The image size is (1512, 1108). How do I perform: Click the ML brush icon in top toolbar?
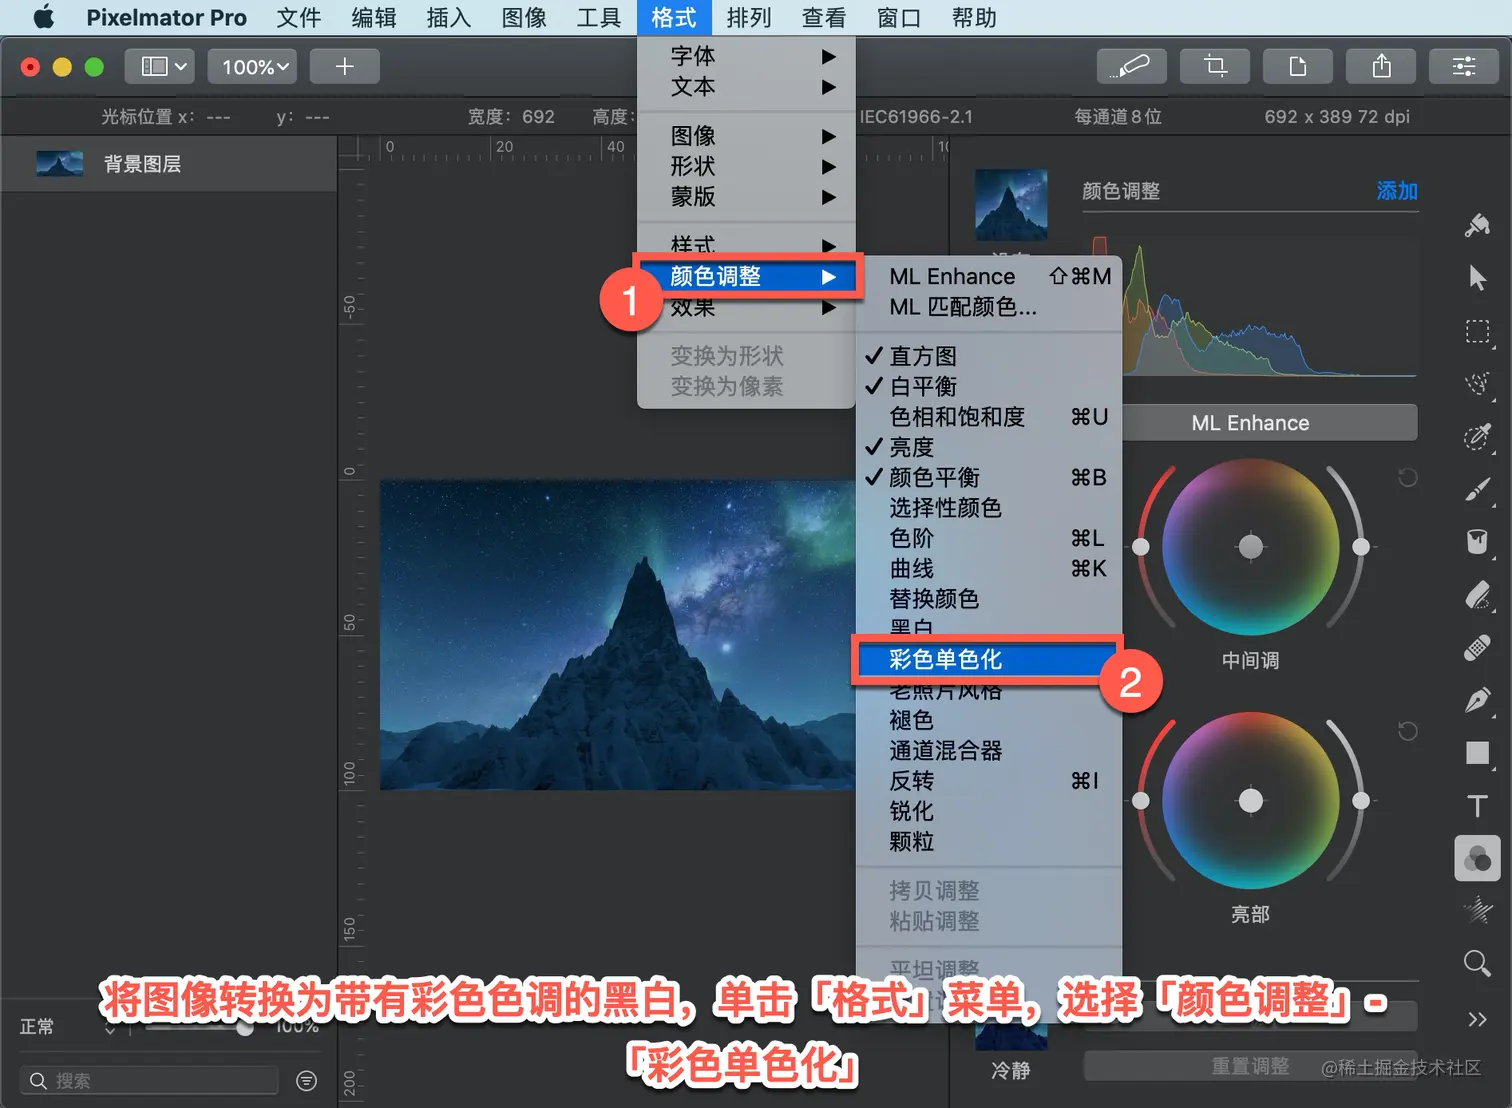click(1131, 66)
